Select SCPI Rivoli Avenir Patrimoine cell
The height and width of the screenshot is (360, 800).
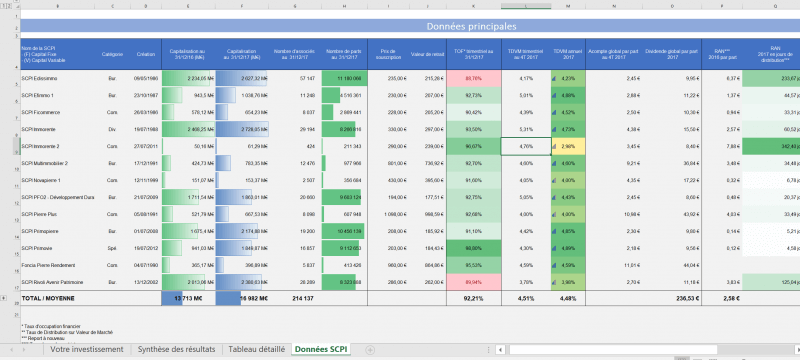pyautogui.click(x=57, y=282)
